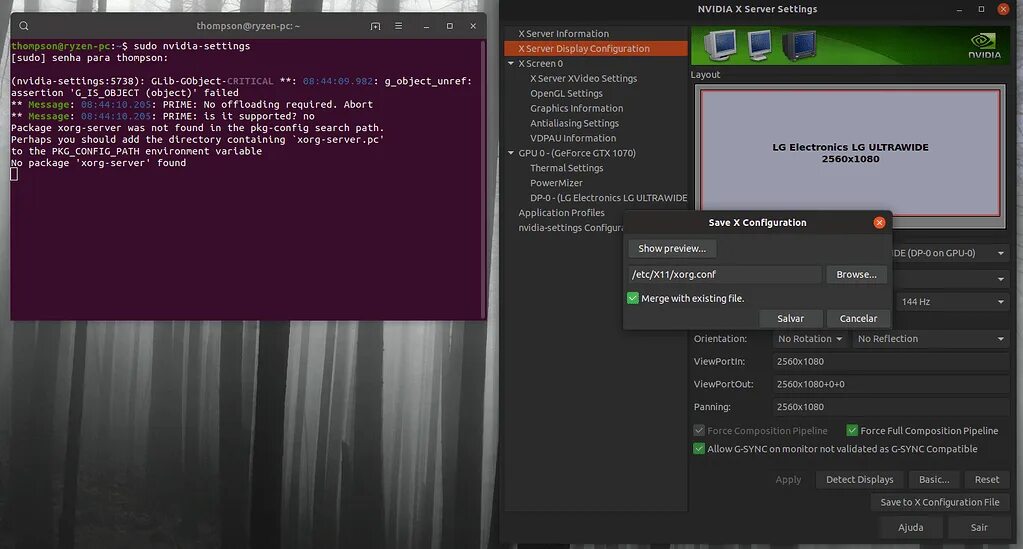Open the 144 Hz refresh rate dropdown
1023x549 pixels.
(953, 302)
